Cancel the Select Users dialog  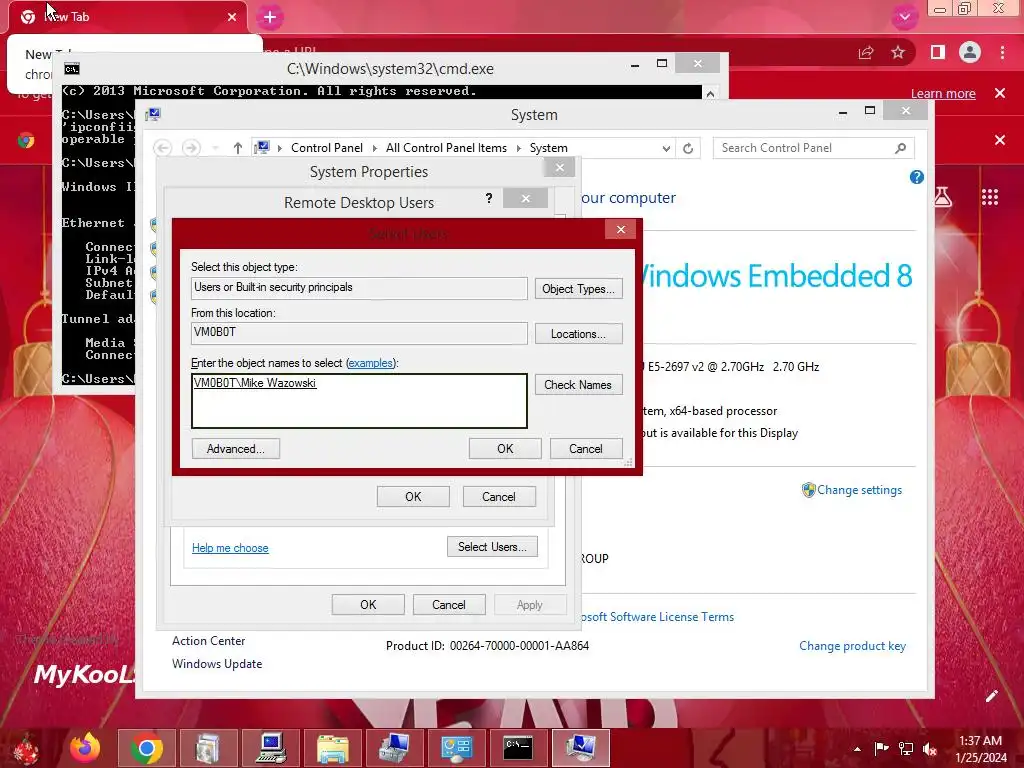pos(586,449)
